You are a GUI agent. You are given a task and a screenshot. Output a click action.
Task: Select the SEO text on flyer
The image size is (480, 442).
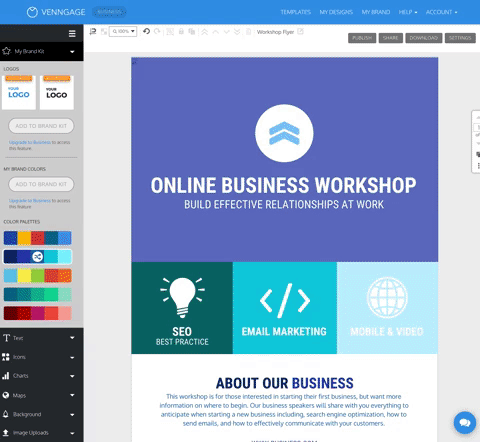pyautogui.click(x=182, y=332)
